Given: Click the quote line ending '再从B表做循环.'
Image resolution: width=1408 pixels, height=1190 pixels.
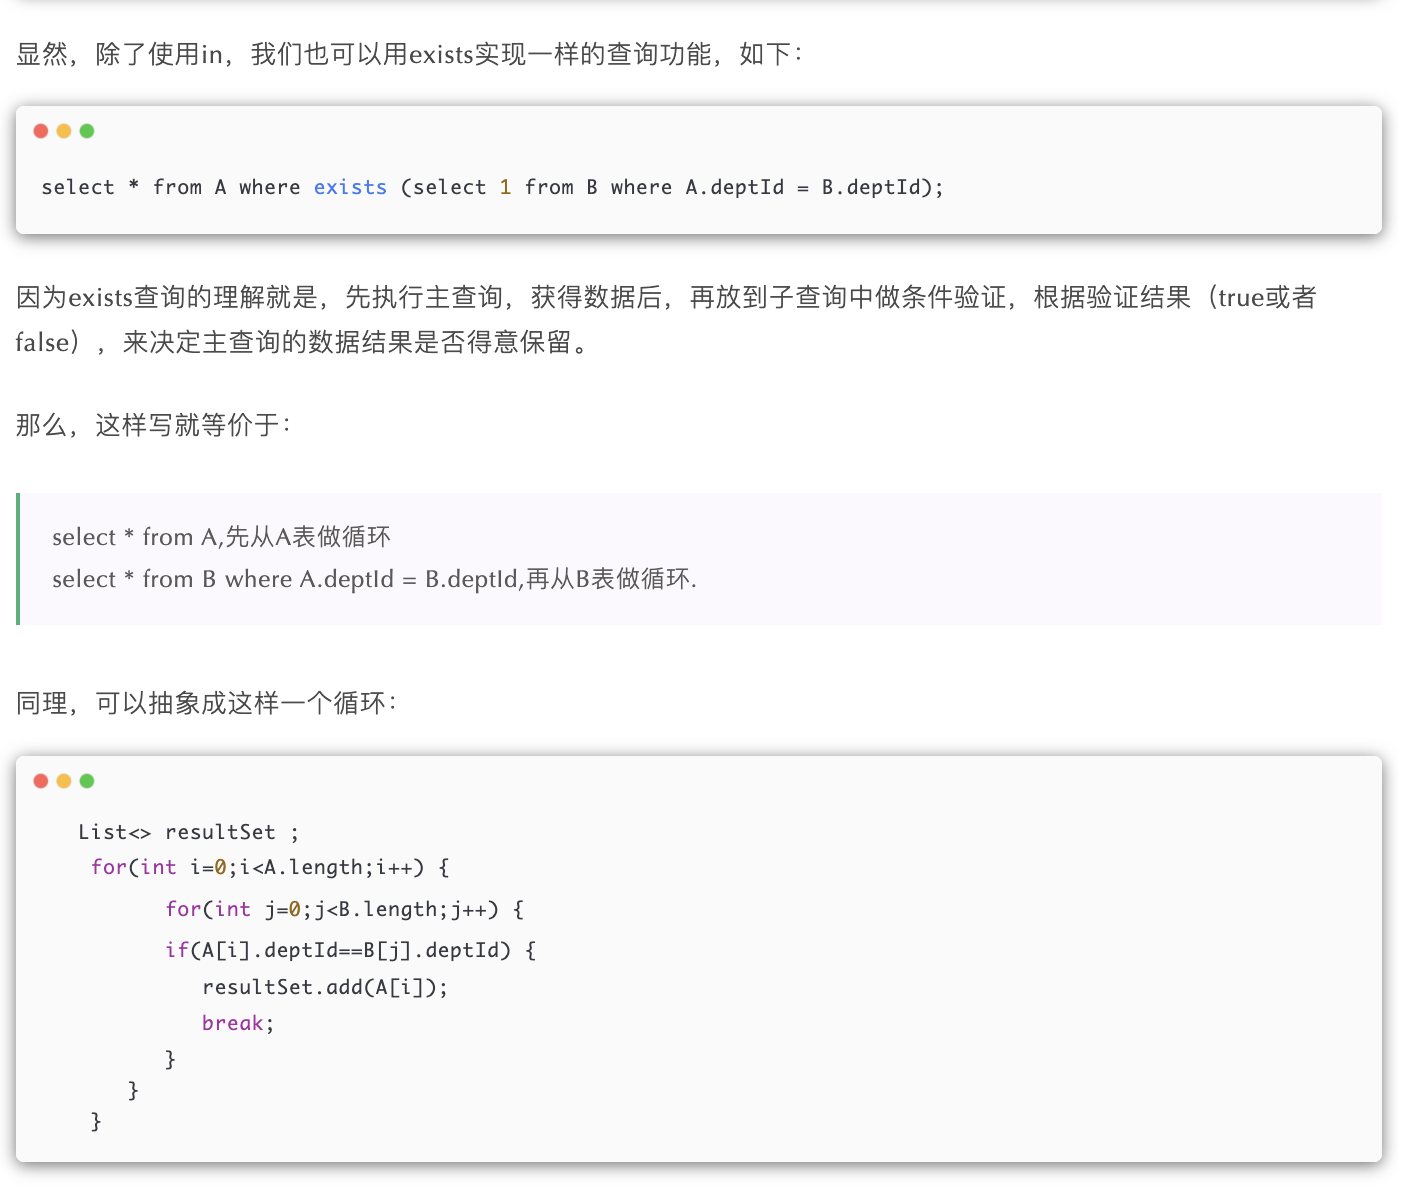Looking at the screenshot, I should click(374, 579).
